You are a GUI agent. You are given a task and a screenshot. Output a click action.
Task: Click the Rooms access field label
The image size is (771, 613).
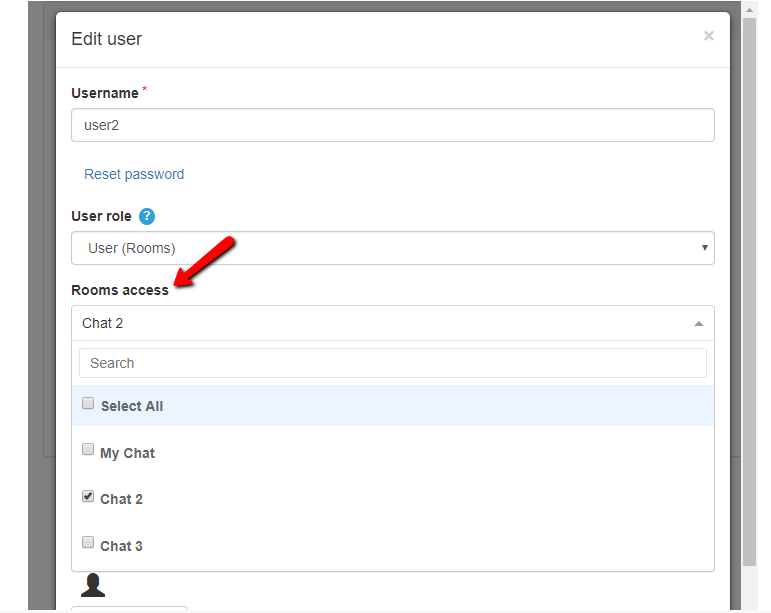tap(120, 290)
